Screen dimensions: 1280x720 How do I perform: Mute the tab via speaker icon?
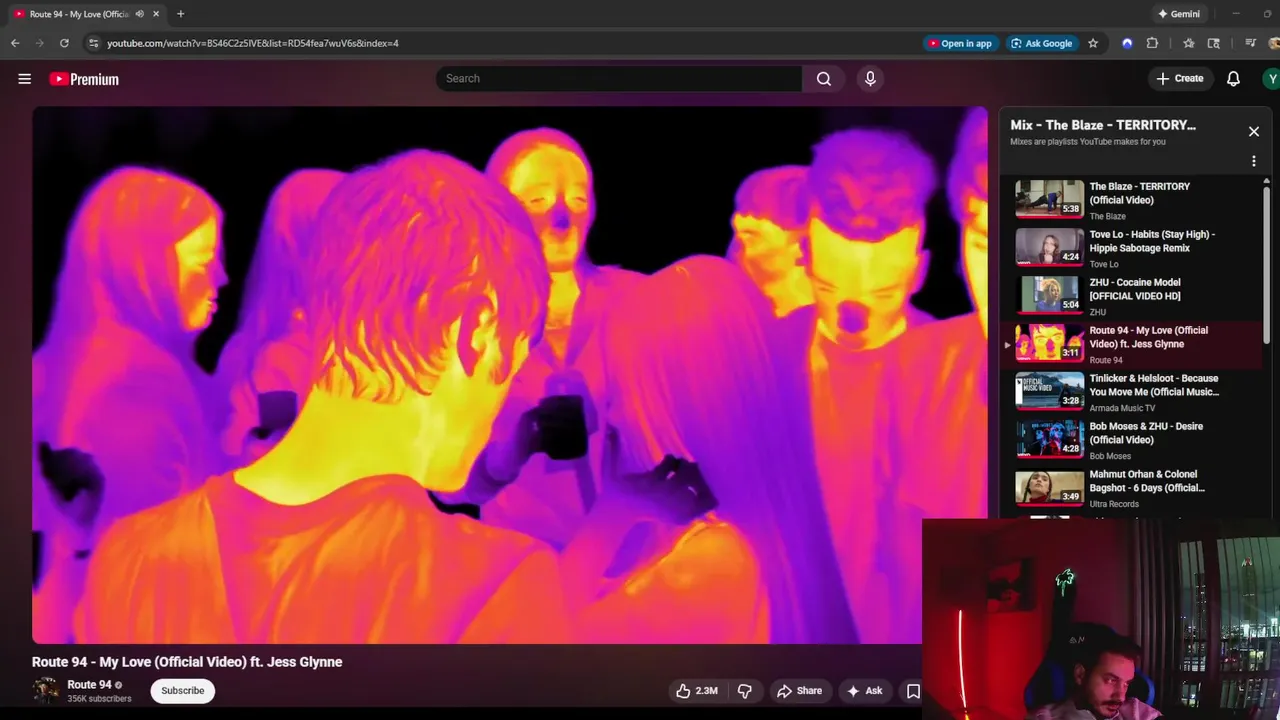click(139, 14)
